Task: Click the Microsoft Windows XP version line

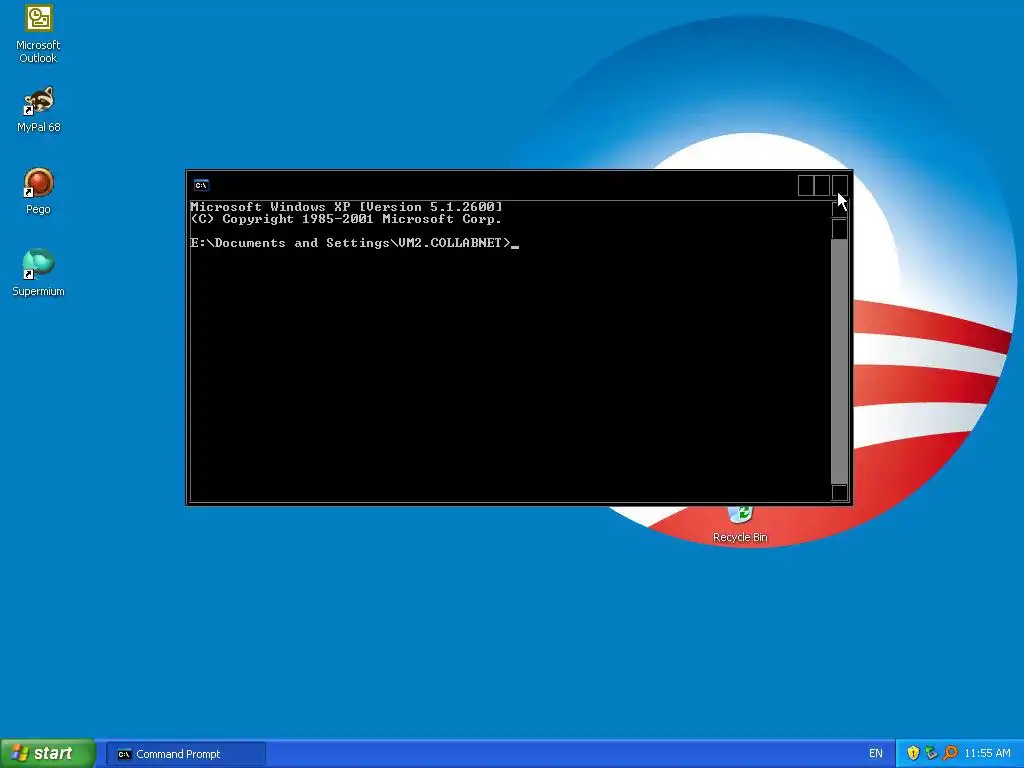Action: 347,206
